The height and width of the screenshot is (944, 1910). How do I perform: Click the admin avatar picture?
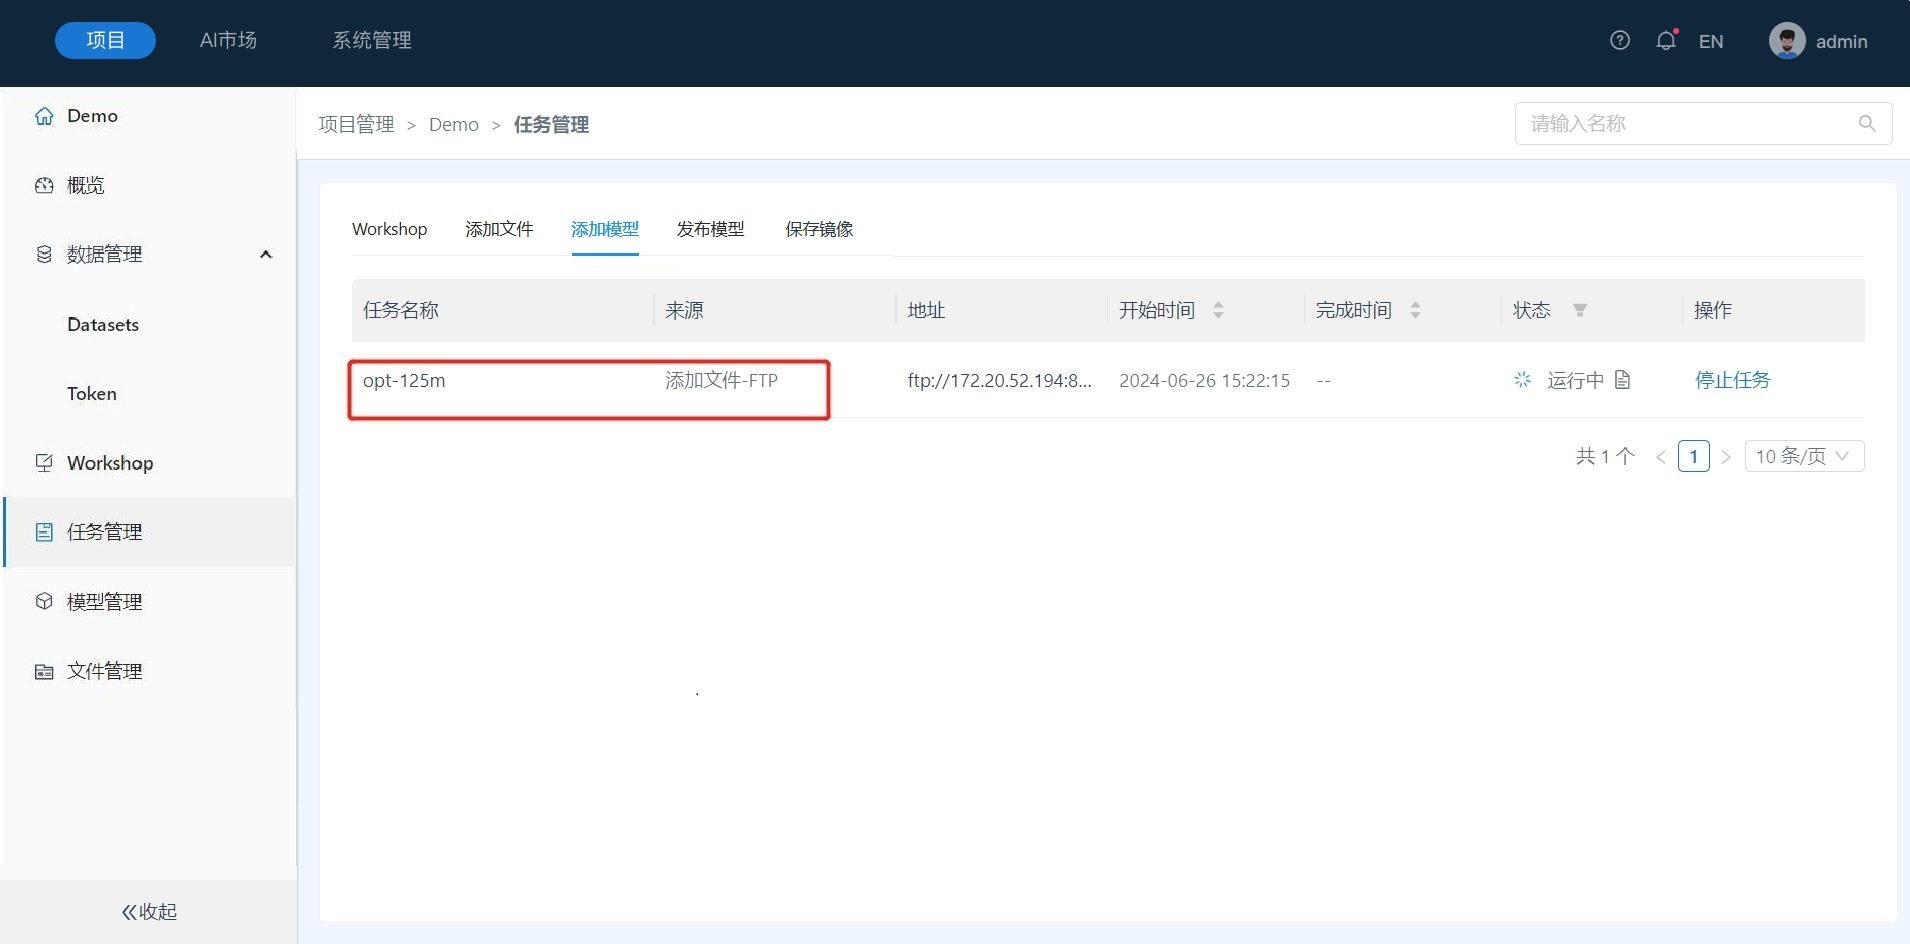1786,41
